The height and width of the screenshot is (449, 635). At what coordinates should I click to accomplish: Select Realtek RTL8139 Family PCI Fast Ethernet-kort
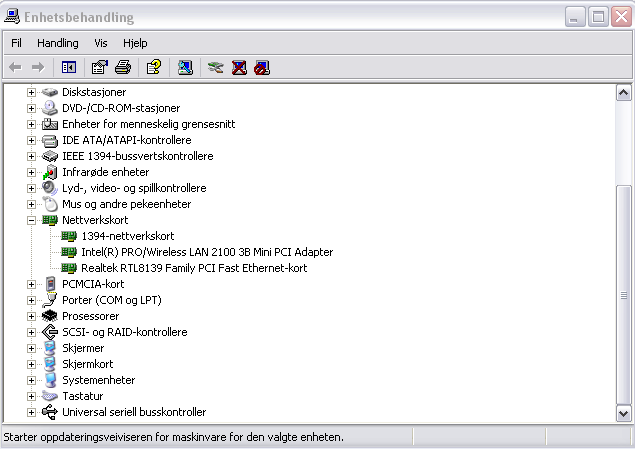tap(194, 268)
